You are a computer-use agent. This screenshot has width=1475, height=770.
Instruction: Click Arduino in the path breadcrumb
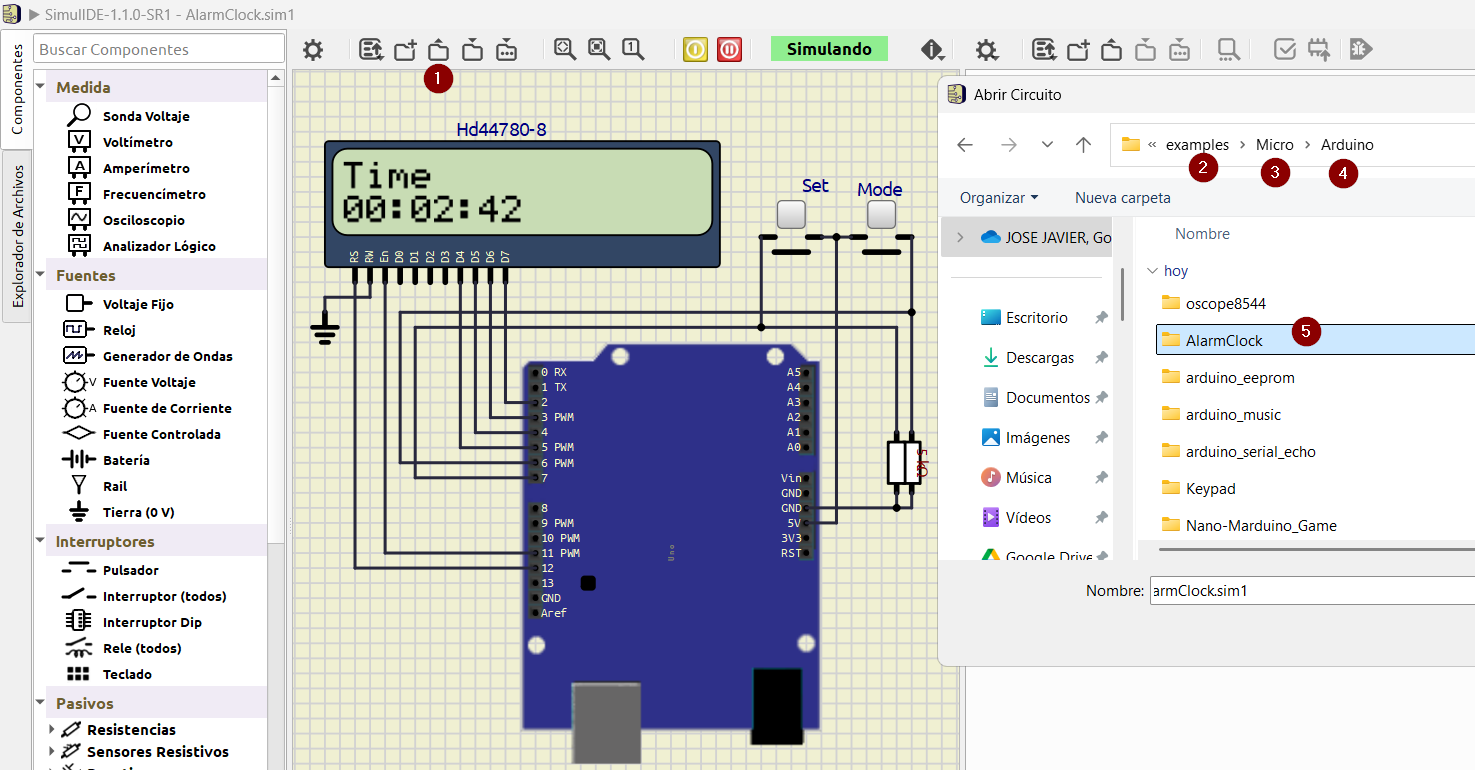point(1347,145)
